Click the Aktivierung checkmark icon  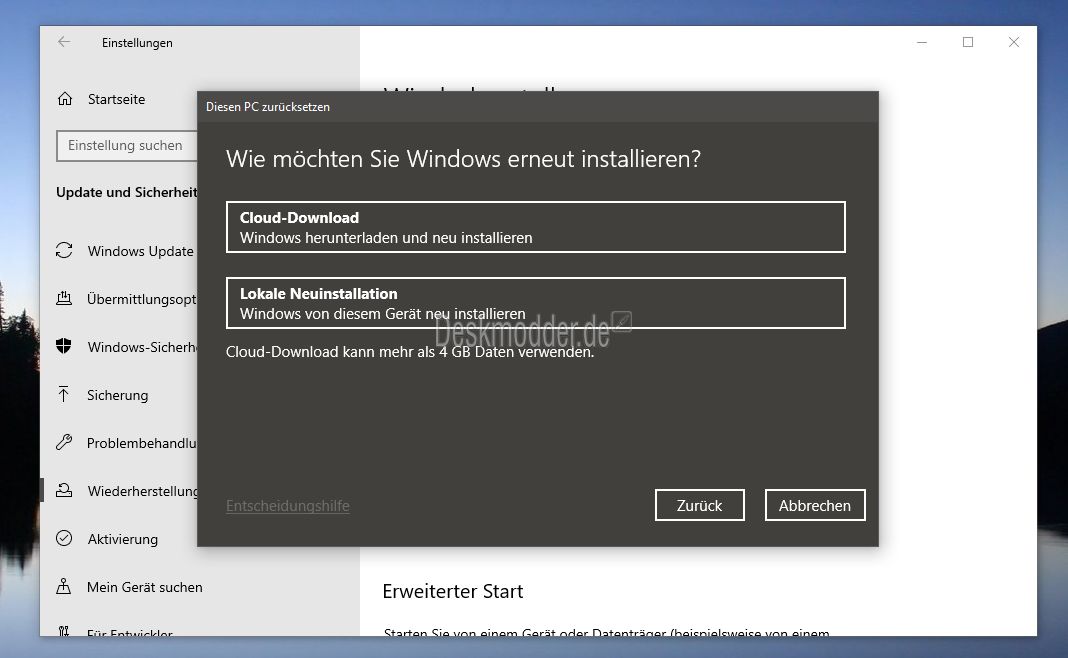pyautogui.click(x=64, y=538)
